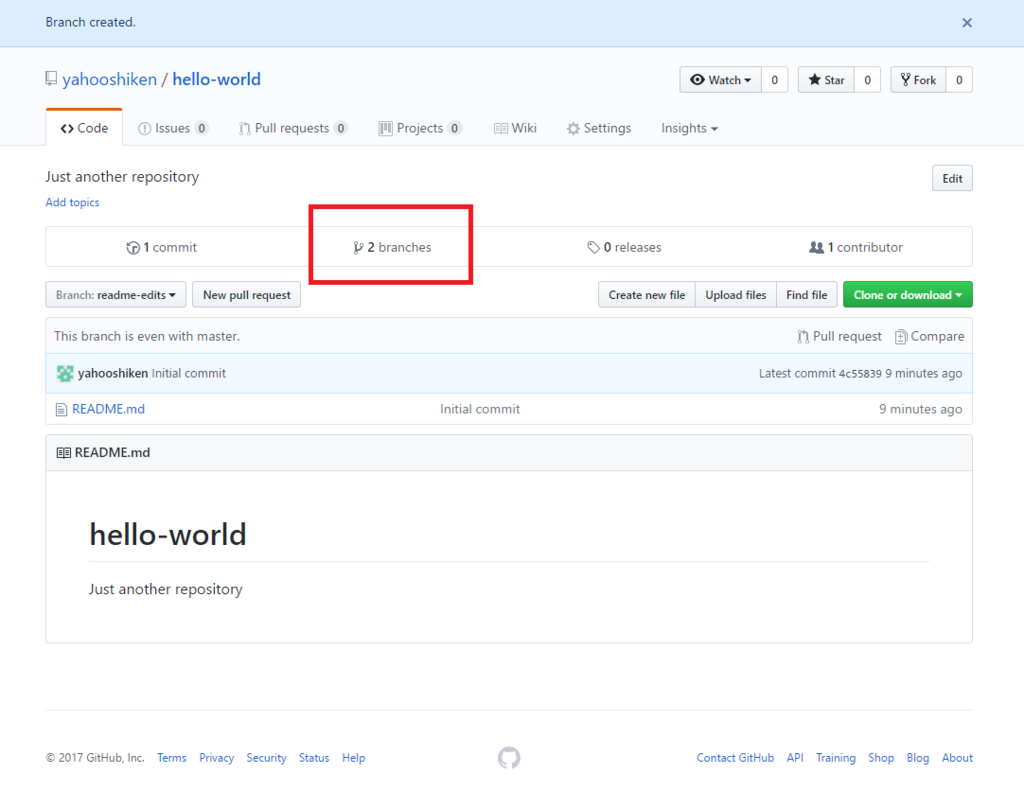Click the hello-world README heading
1024x791 pixels.
(x=168, y=534)
